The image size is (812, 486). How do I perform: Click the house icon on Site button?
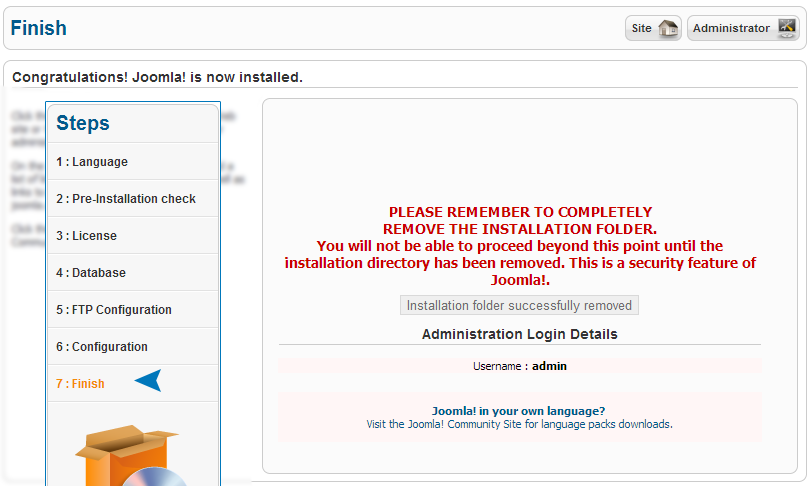point(668,28)
